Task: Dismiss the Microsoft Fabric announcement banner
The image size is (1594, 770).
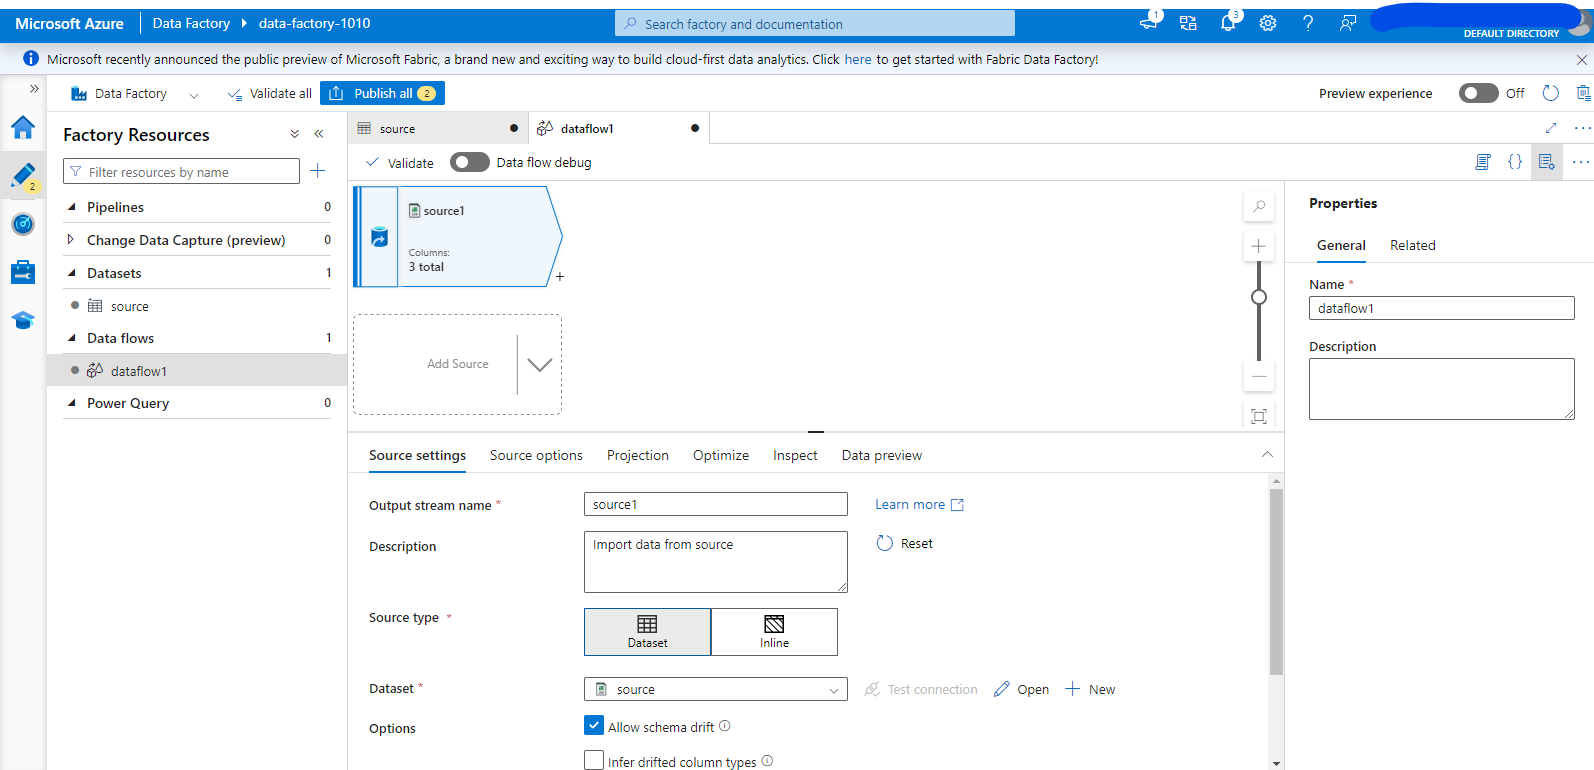Action: (1581, 59)
